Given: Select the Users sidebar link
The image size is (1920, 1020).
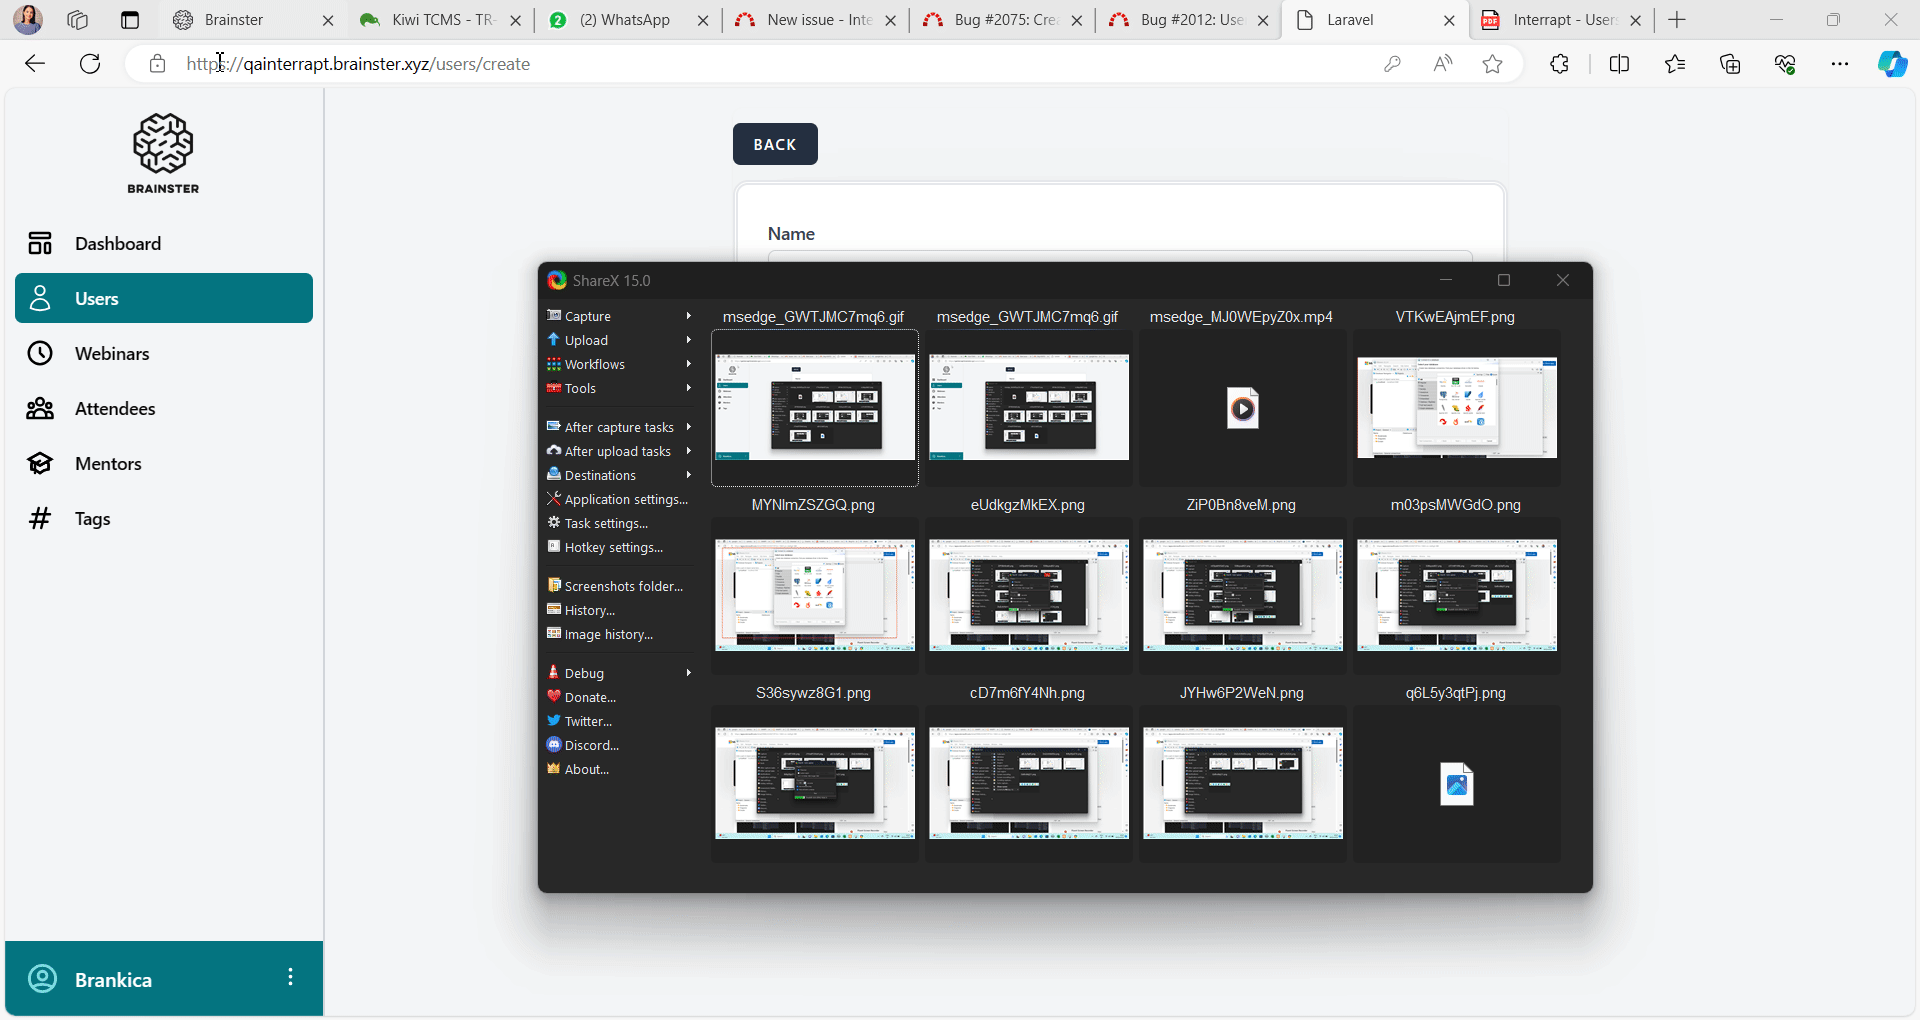Looking at the screenshot, I should (x=164, y=298).
